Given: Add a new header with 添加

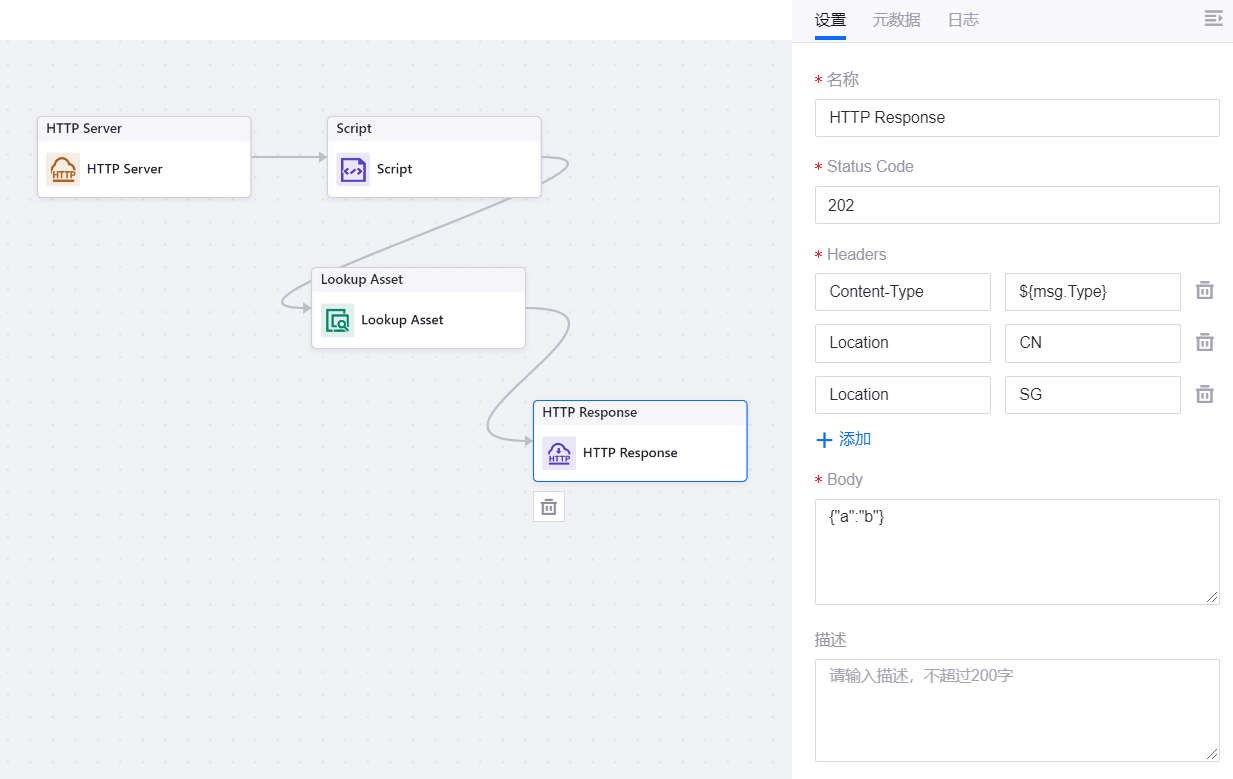Looking at the screenshot, I should coord(844,440).
